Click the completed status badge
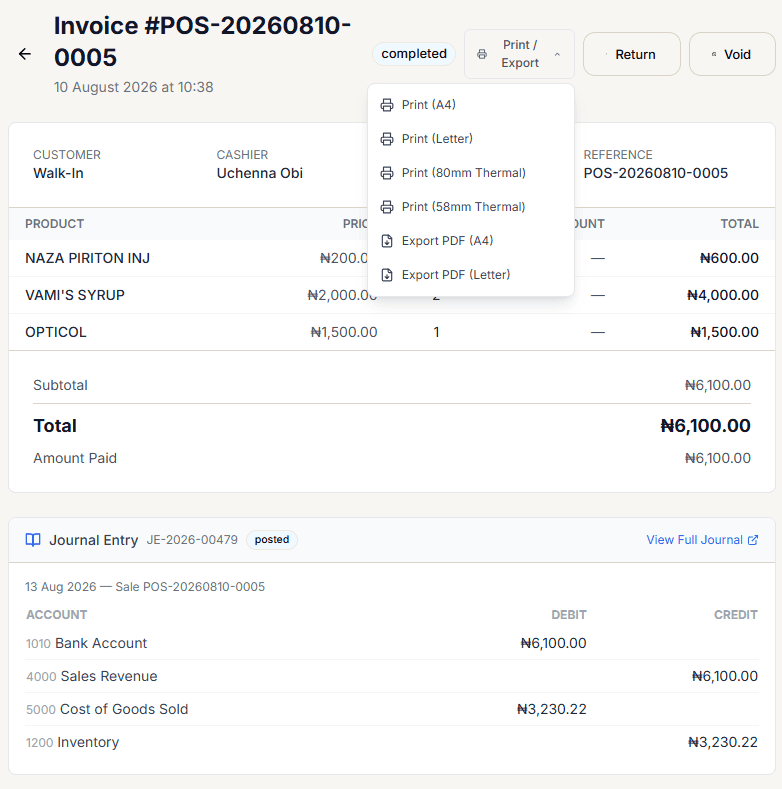This screenshot has width=782, height=789. 414,54
